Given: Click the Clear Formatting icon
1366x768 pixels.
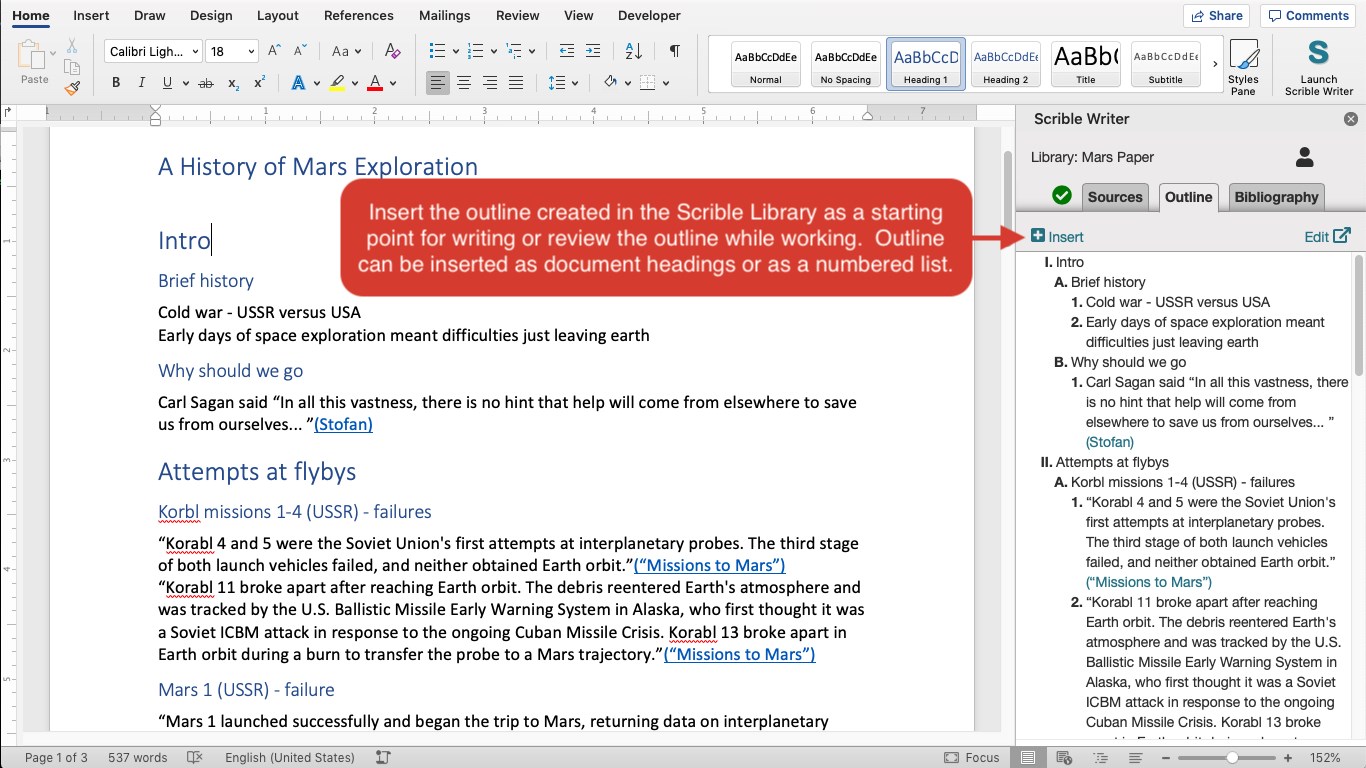Looking at the screenshot, I should click(392, 51).
